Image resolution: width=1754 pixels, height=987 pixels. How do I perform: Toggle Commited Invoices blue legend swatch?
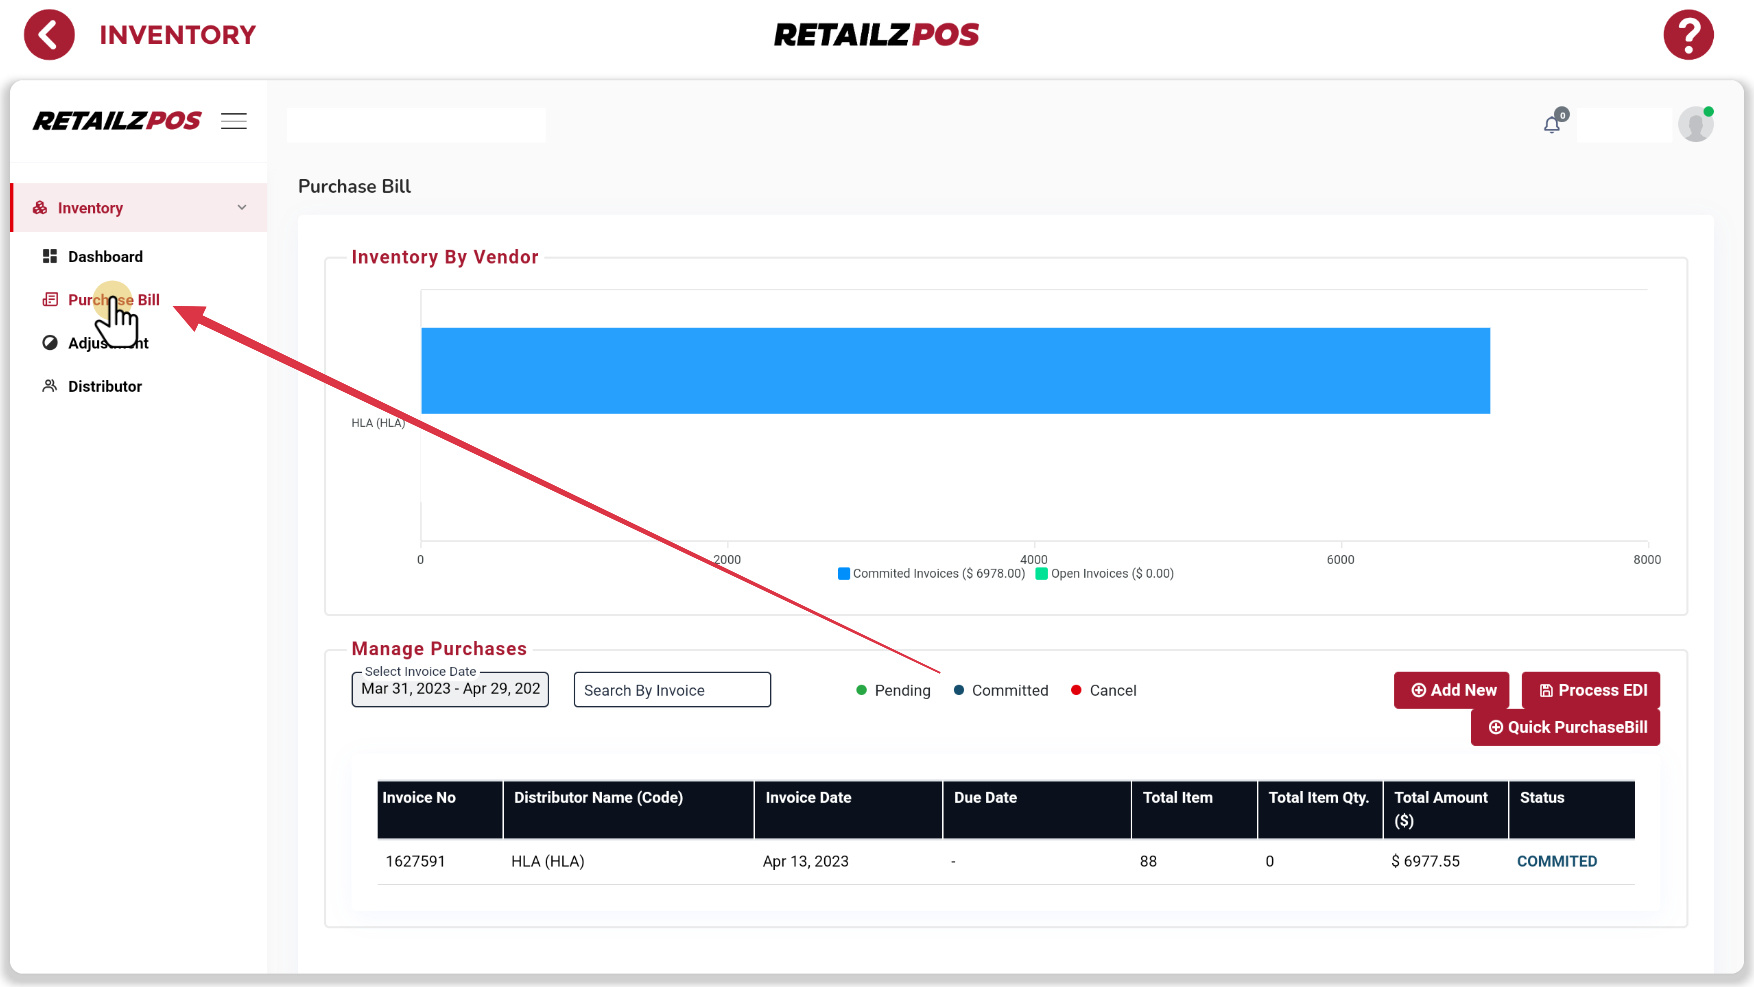tap(844, 574)
